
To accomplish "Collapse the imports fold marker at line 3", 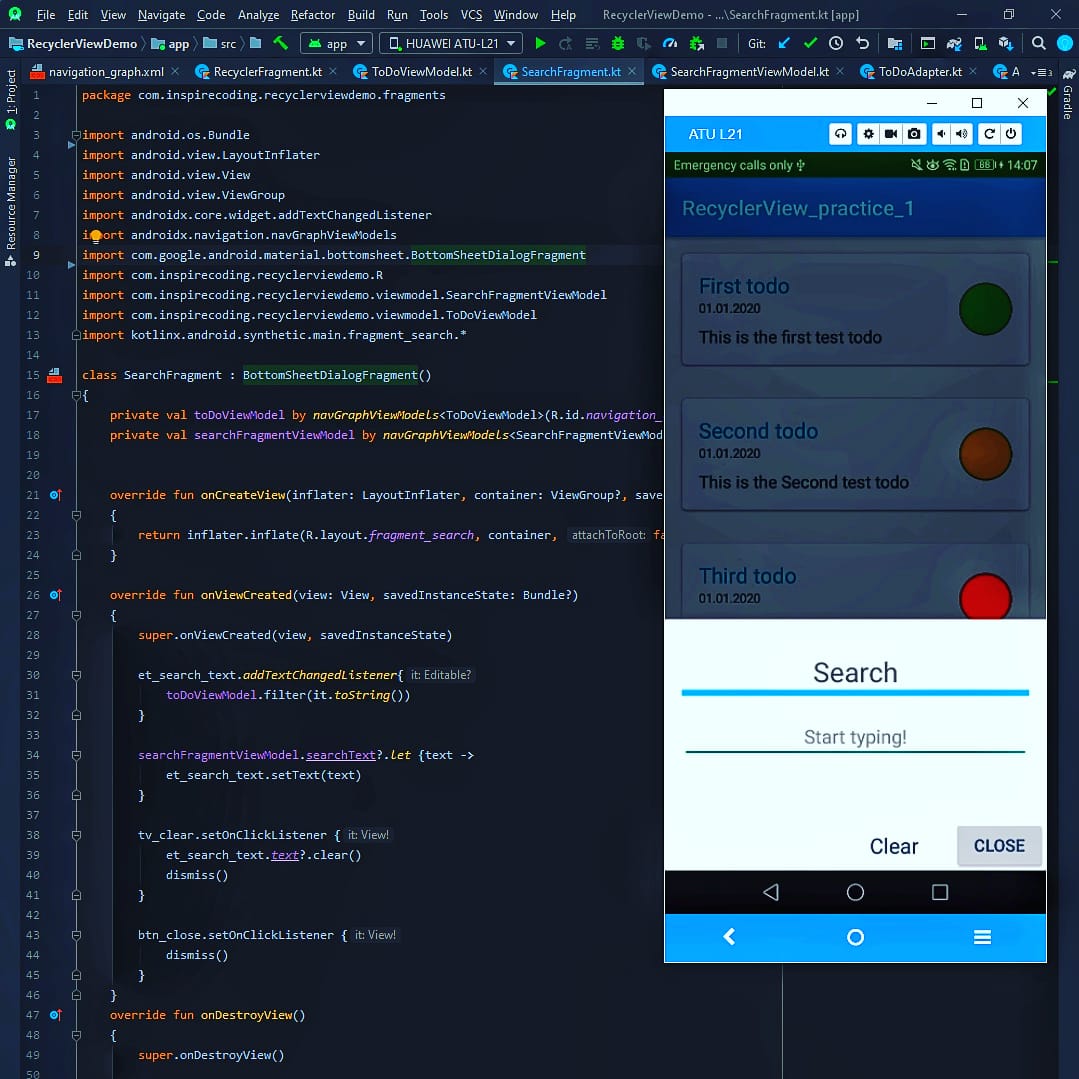I will 76,135.
